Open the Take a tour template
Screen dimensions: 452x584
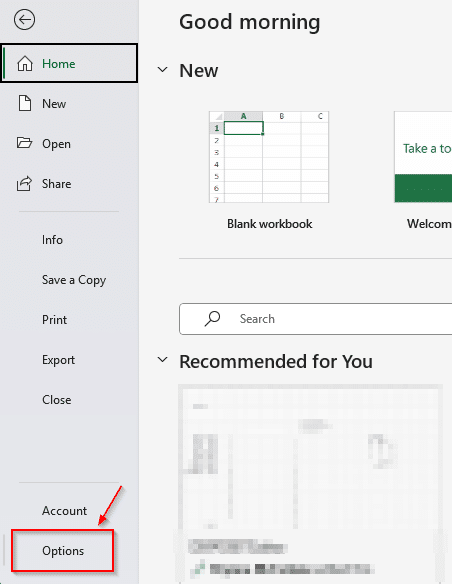pyautogui.click(x=423, y=157)
